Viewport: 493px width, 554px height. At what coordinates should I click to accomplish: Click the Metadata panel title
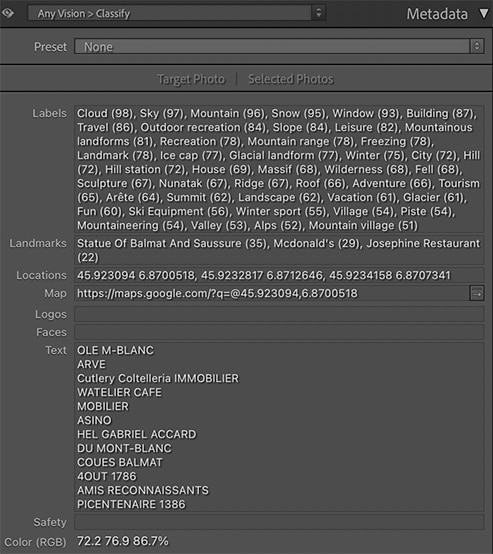point(437,14)
